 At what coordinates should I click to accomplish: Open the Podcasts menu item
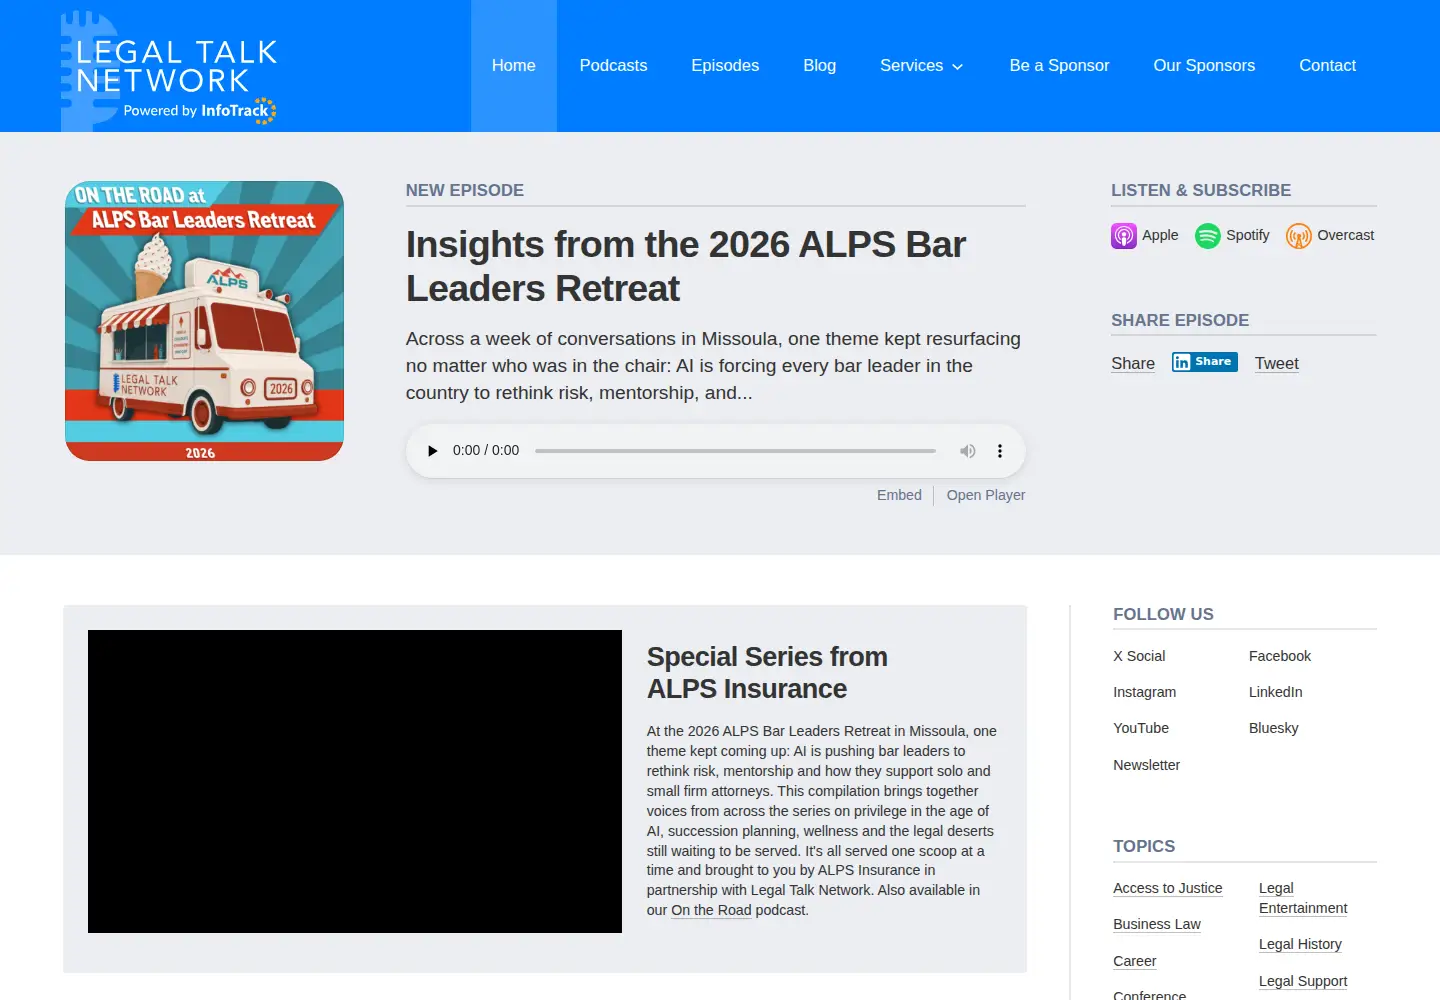pos(614,66)
